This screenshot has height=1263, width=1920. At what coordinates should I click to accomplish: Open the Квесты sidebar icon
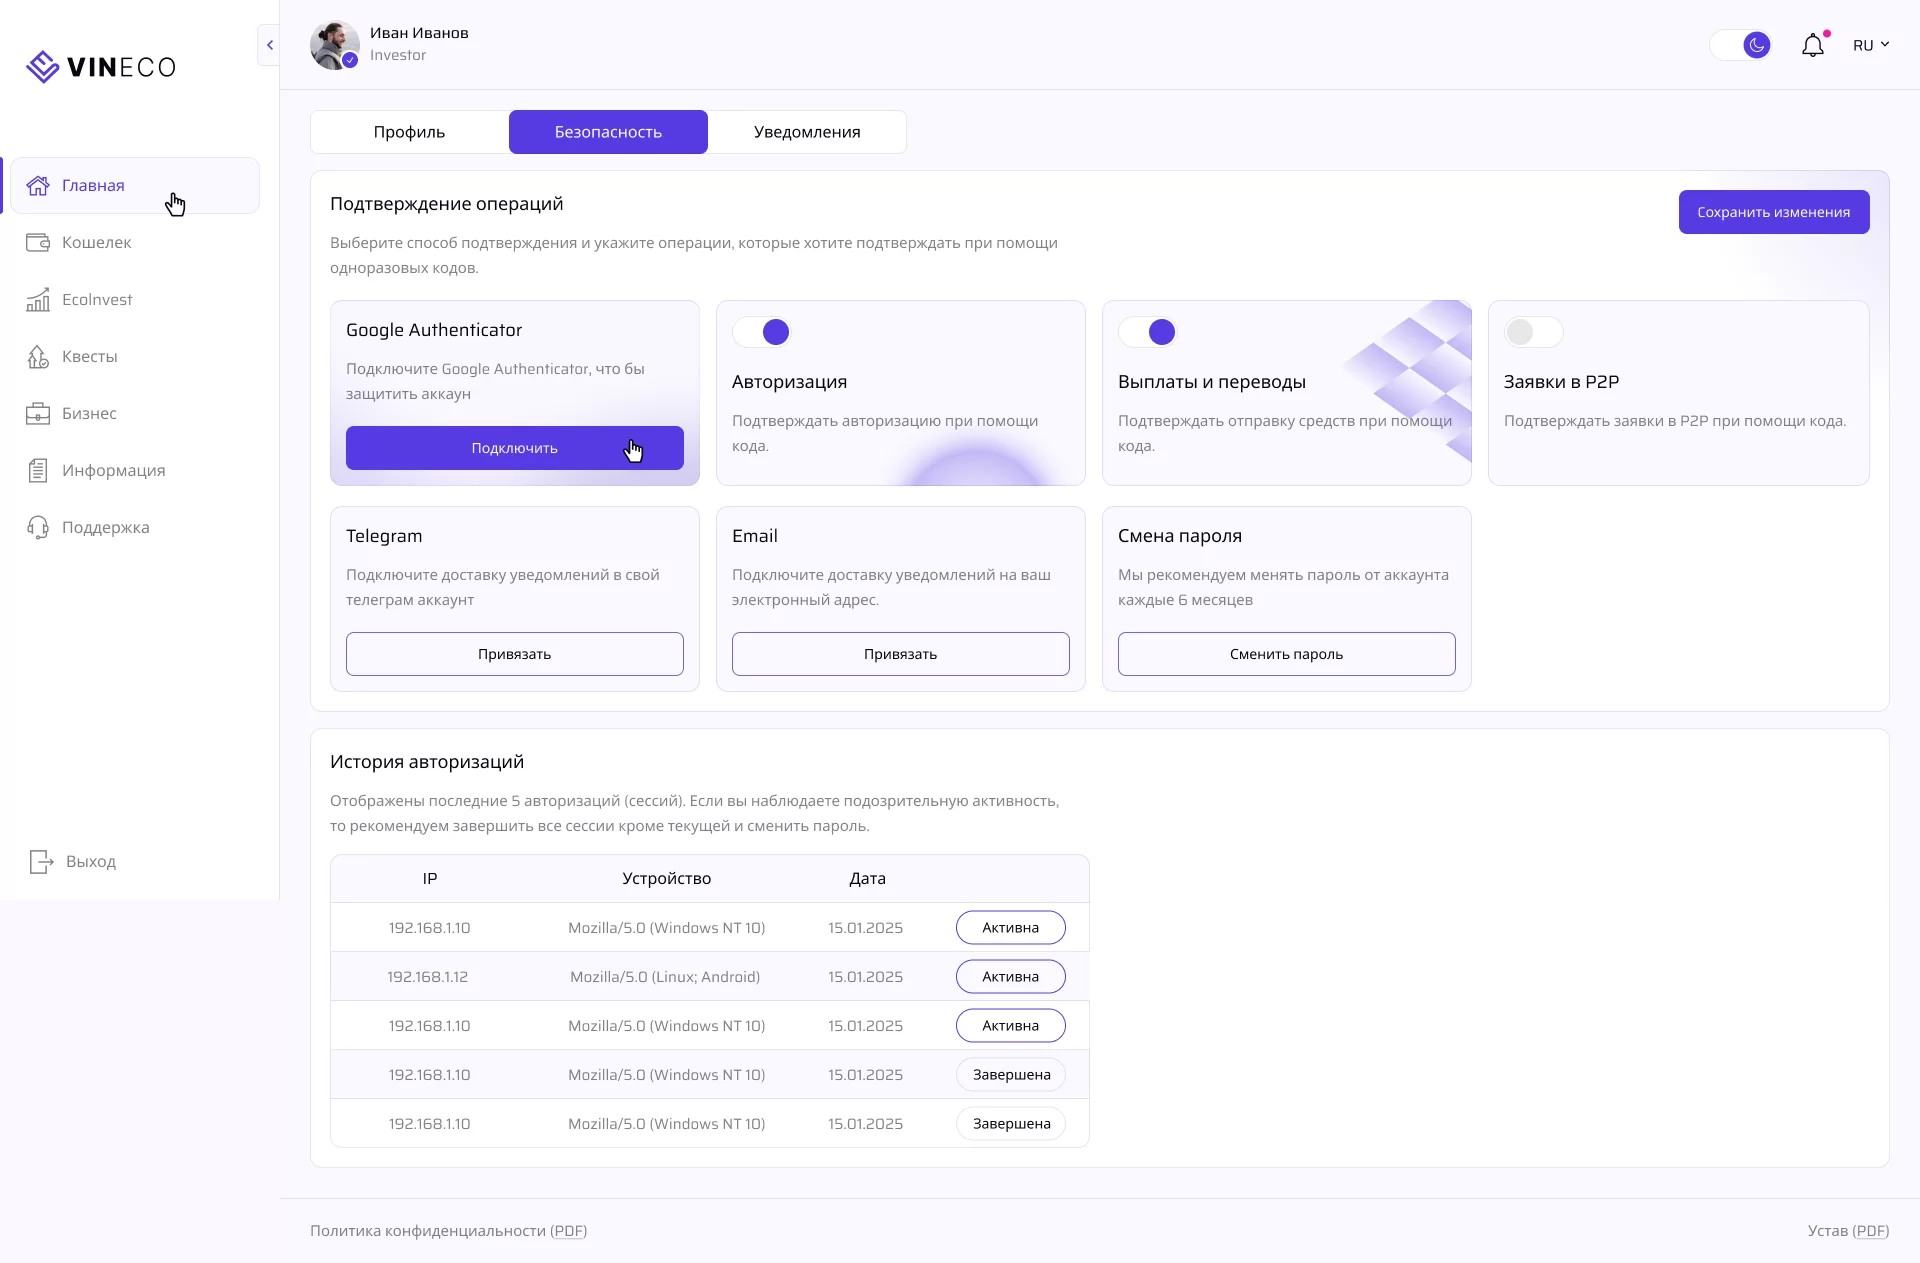pos(38,356)
